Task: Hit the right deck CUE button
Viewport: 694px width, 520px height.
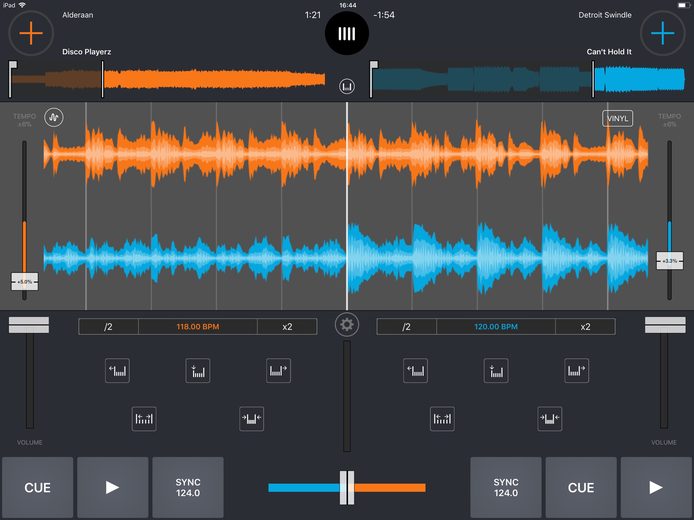Action: [x=581, y=487]
